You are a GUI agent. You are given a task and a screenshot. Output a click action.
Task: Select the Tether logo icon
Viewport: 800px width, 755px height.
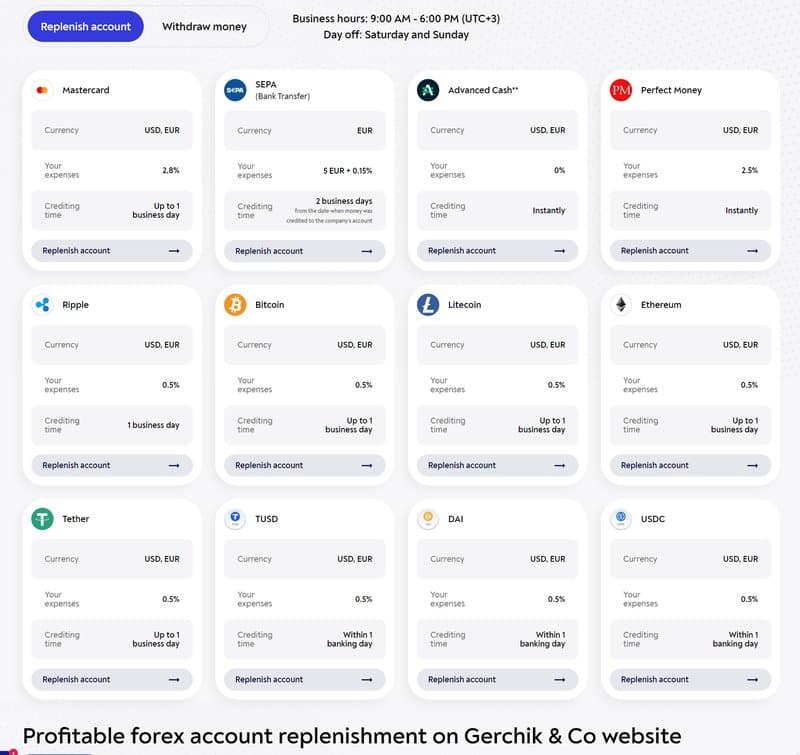[x=42, y=518]
